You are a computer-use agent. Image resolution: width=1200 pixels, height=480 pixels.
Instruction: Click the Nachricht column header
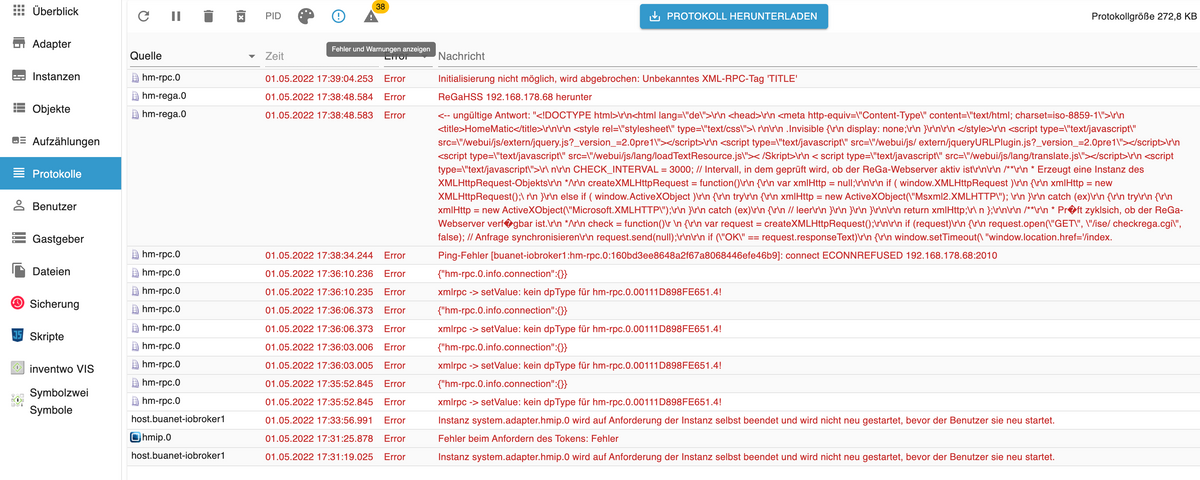[463, 57]
